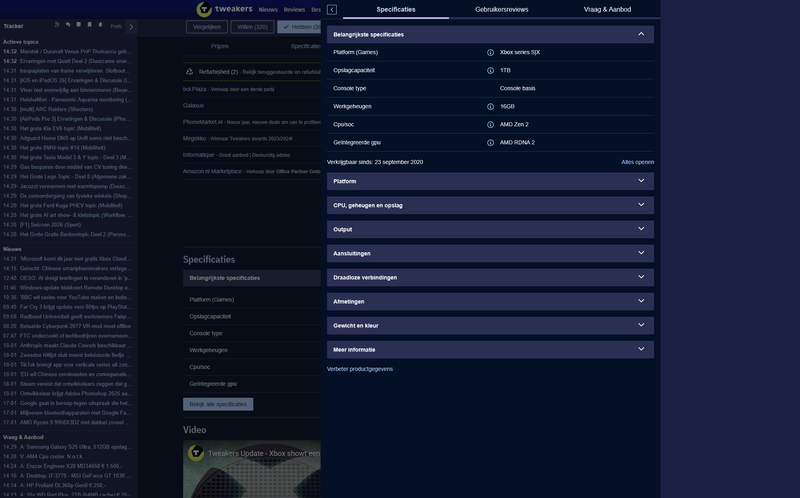
Task: Click the info icon next to Geïntegreerde gpu
Action: (x=490, y=143)
